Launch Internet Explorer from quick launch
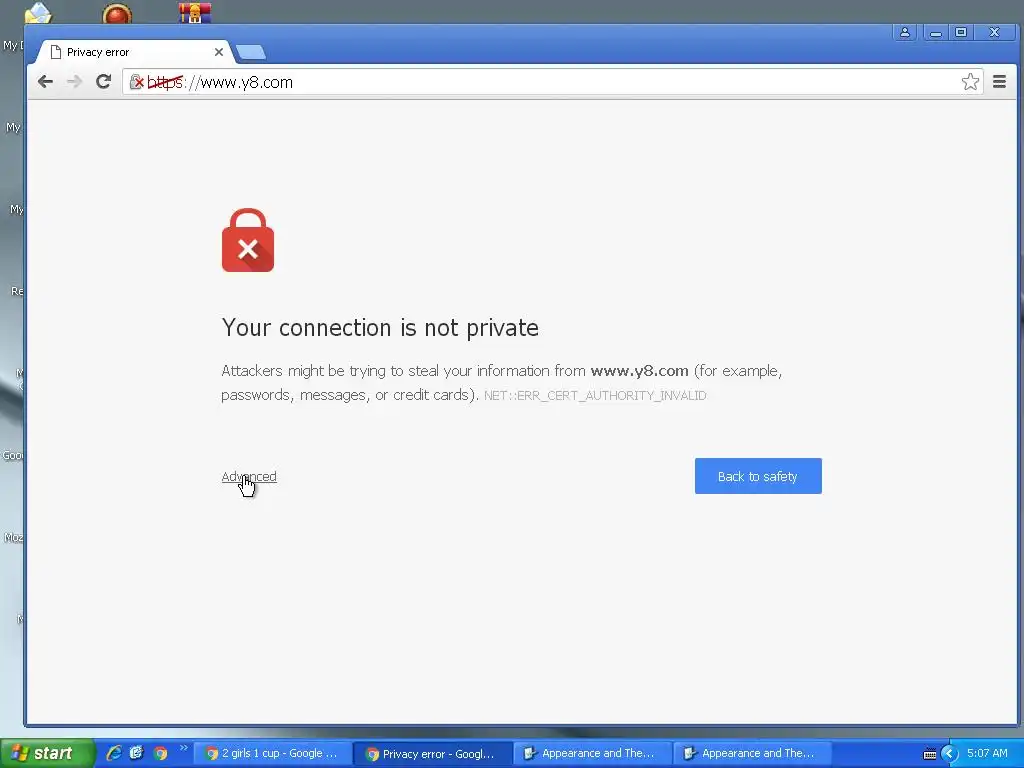The height and width of the screenshot is (768, 1024). click(x=114, y=753)
